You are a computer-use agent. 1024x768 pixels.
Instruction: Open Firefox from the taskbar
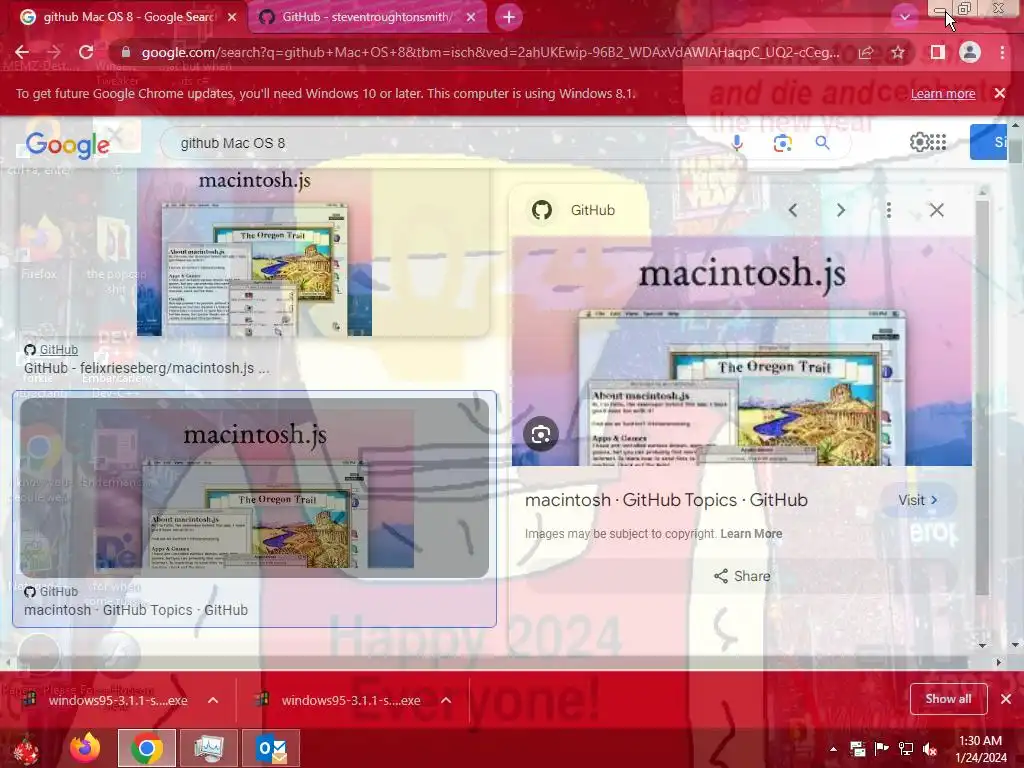coord(86,748)
